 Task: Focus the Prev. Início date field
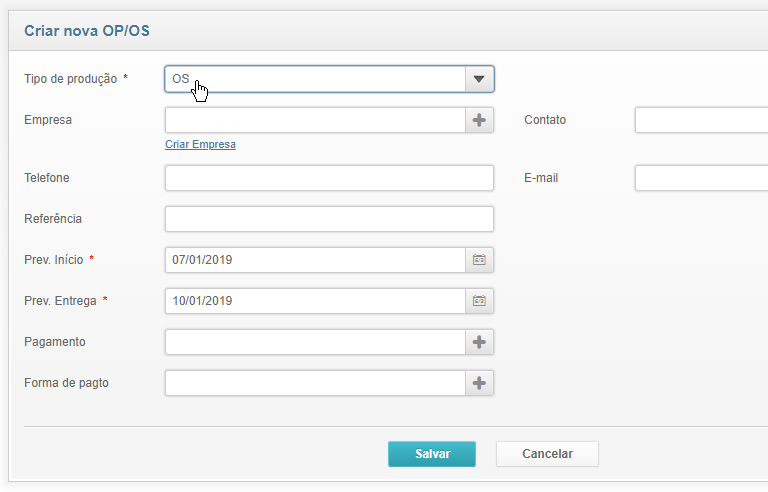pyautogui.click(x=315, y=260)
